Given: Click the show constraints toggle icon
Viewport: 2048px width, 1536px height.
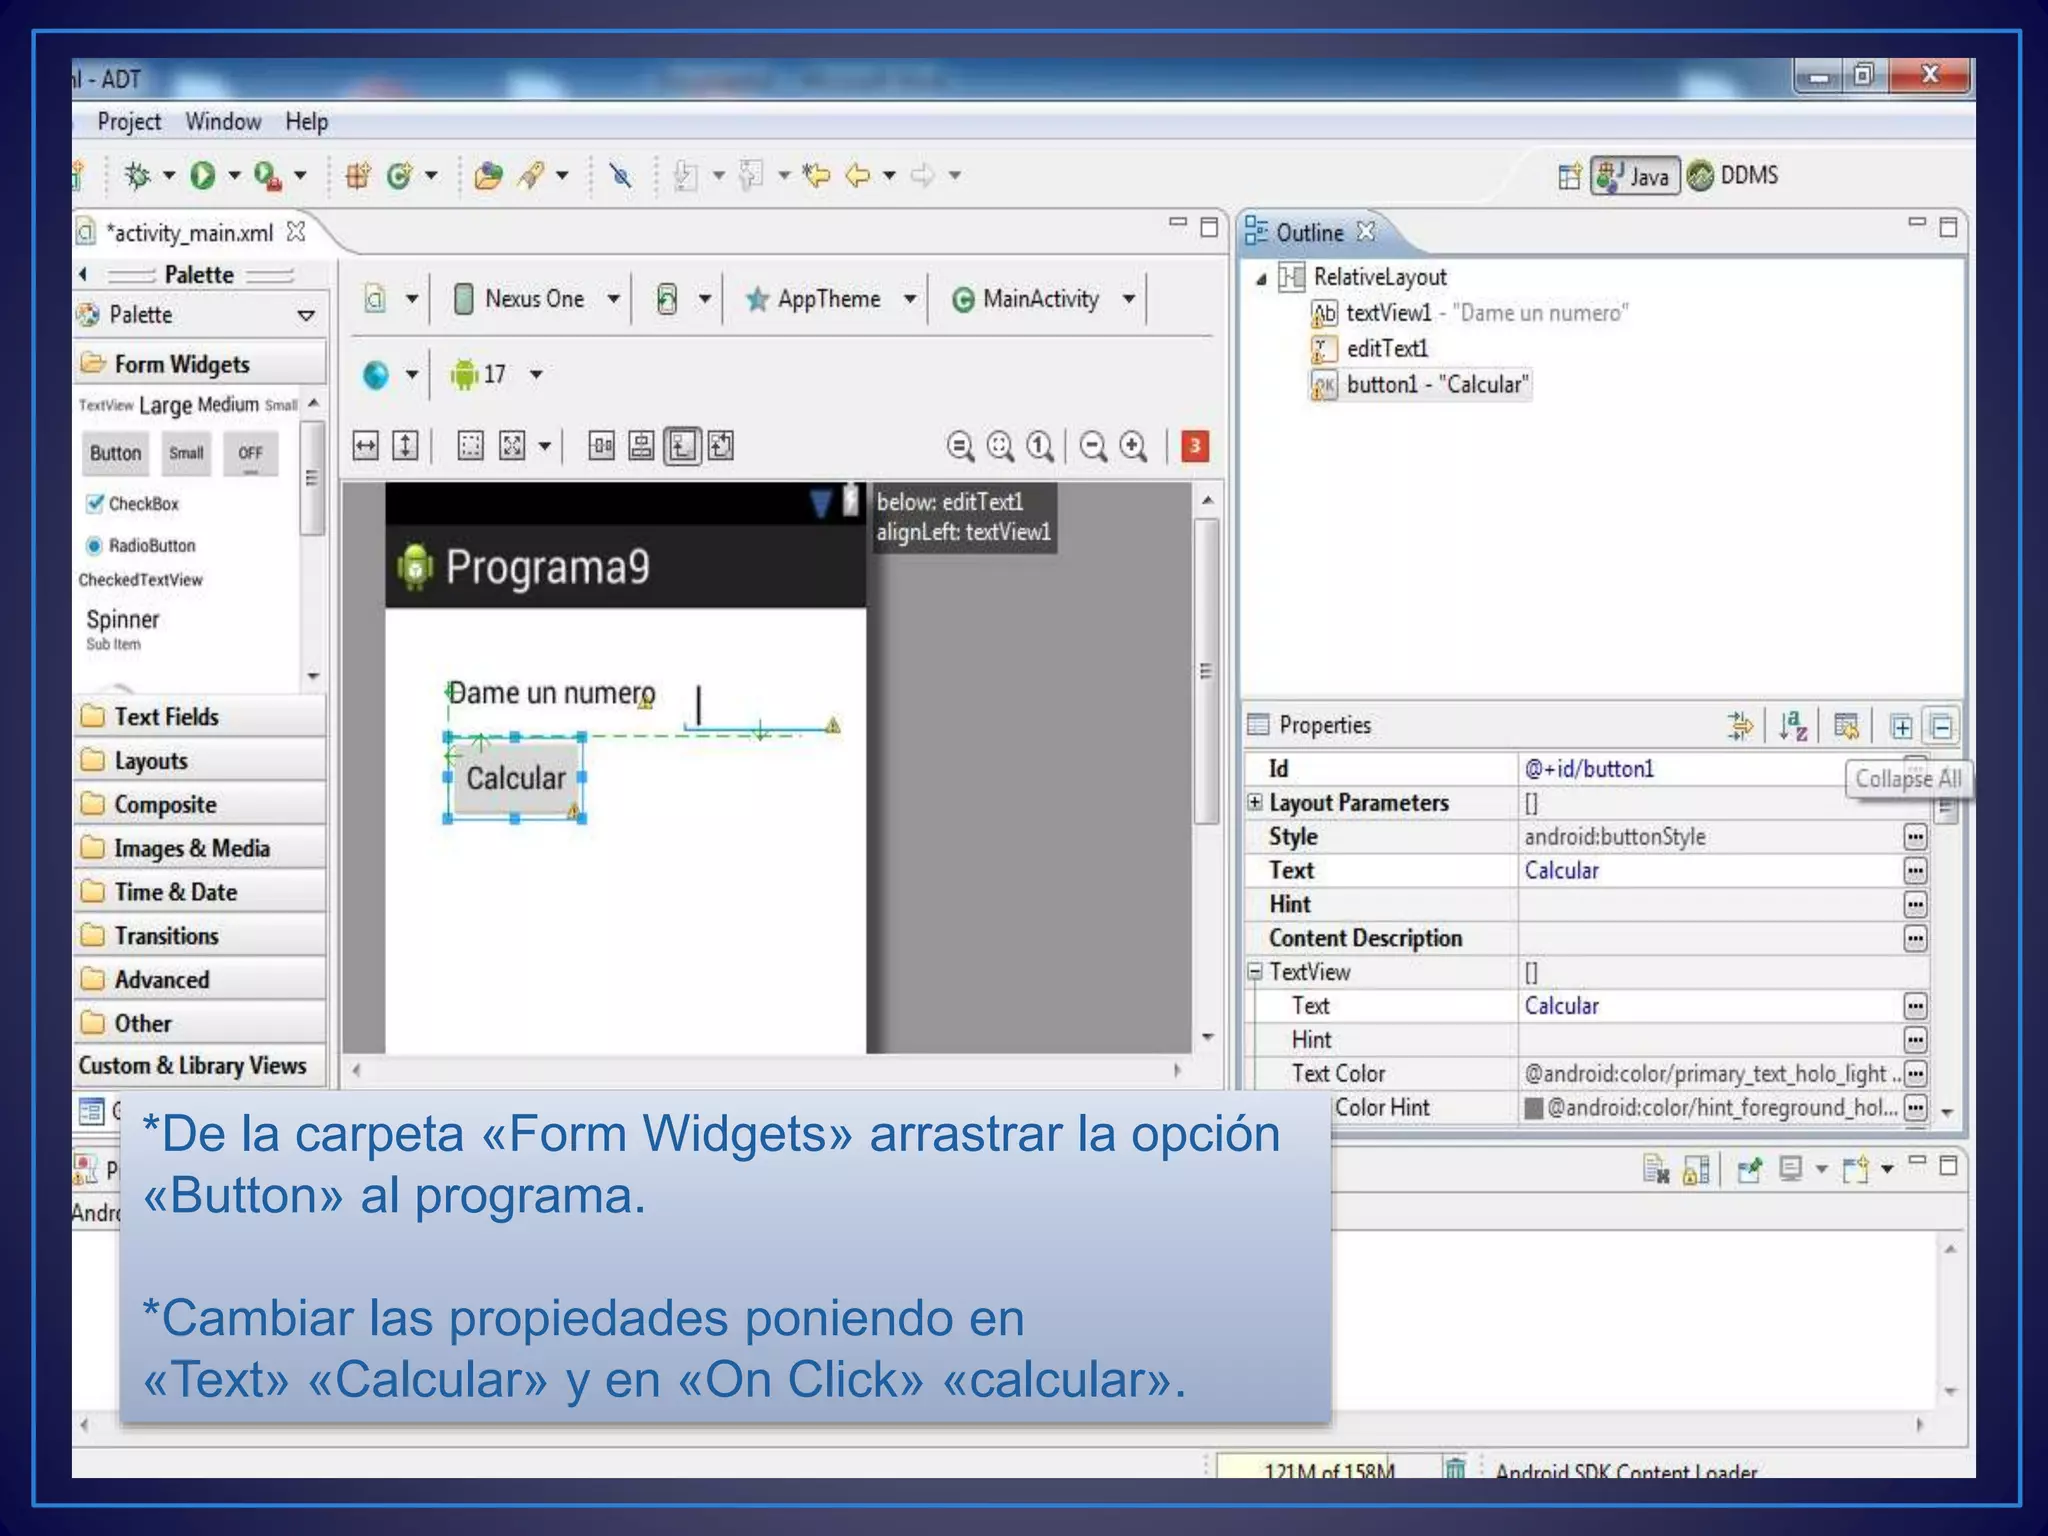Looking at the screenshot, I should 682,445.
